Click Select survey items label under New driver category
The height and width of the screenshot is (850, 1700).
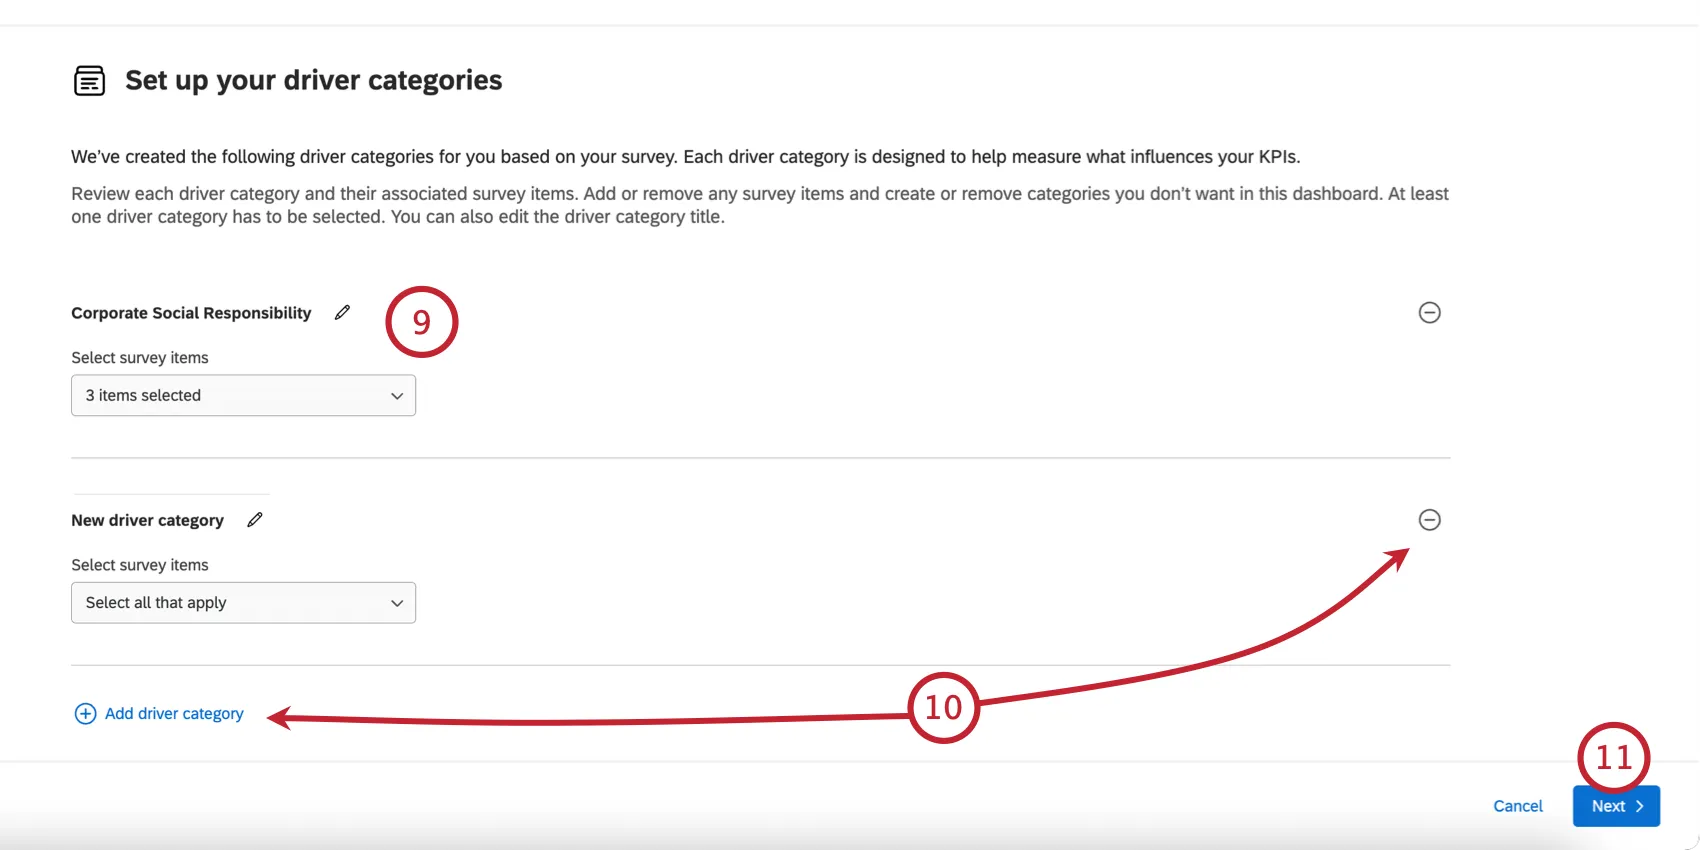coord(140,565)
